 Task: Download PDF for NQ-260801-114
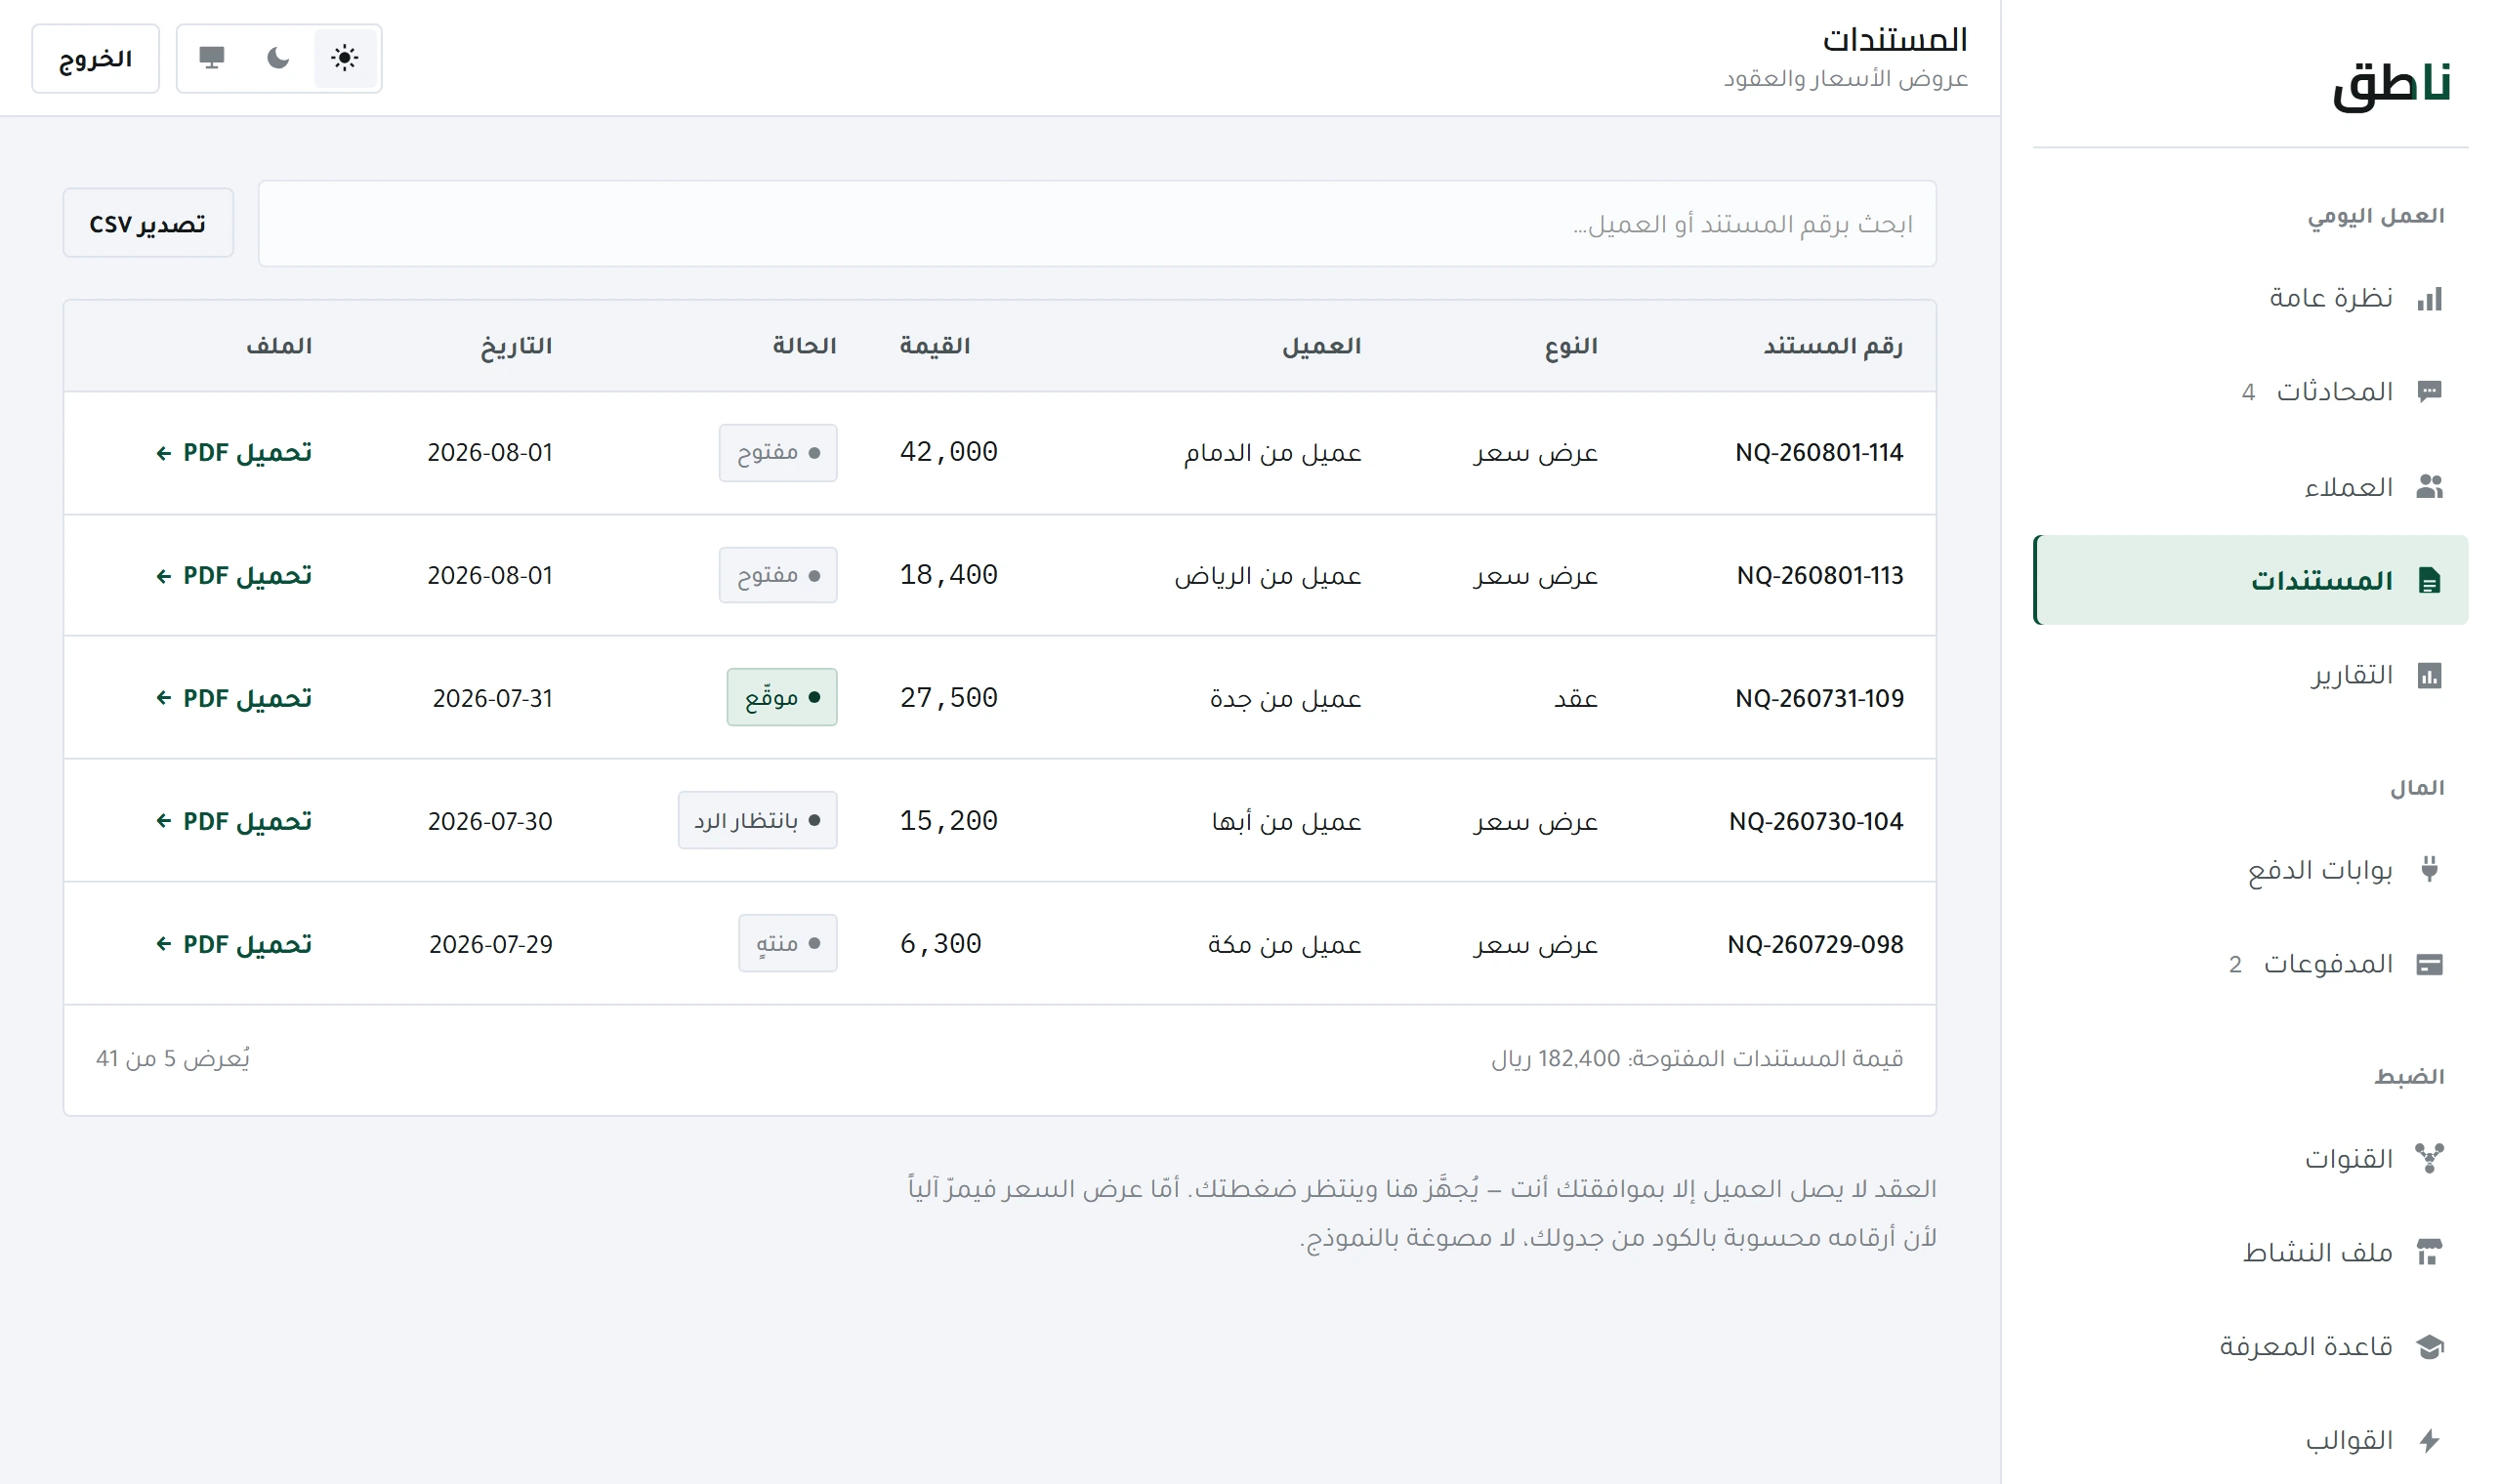pyautogui.click(x=234, y=453)
